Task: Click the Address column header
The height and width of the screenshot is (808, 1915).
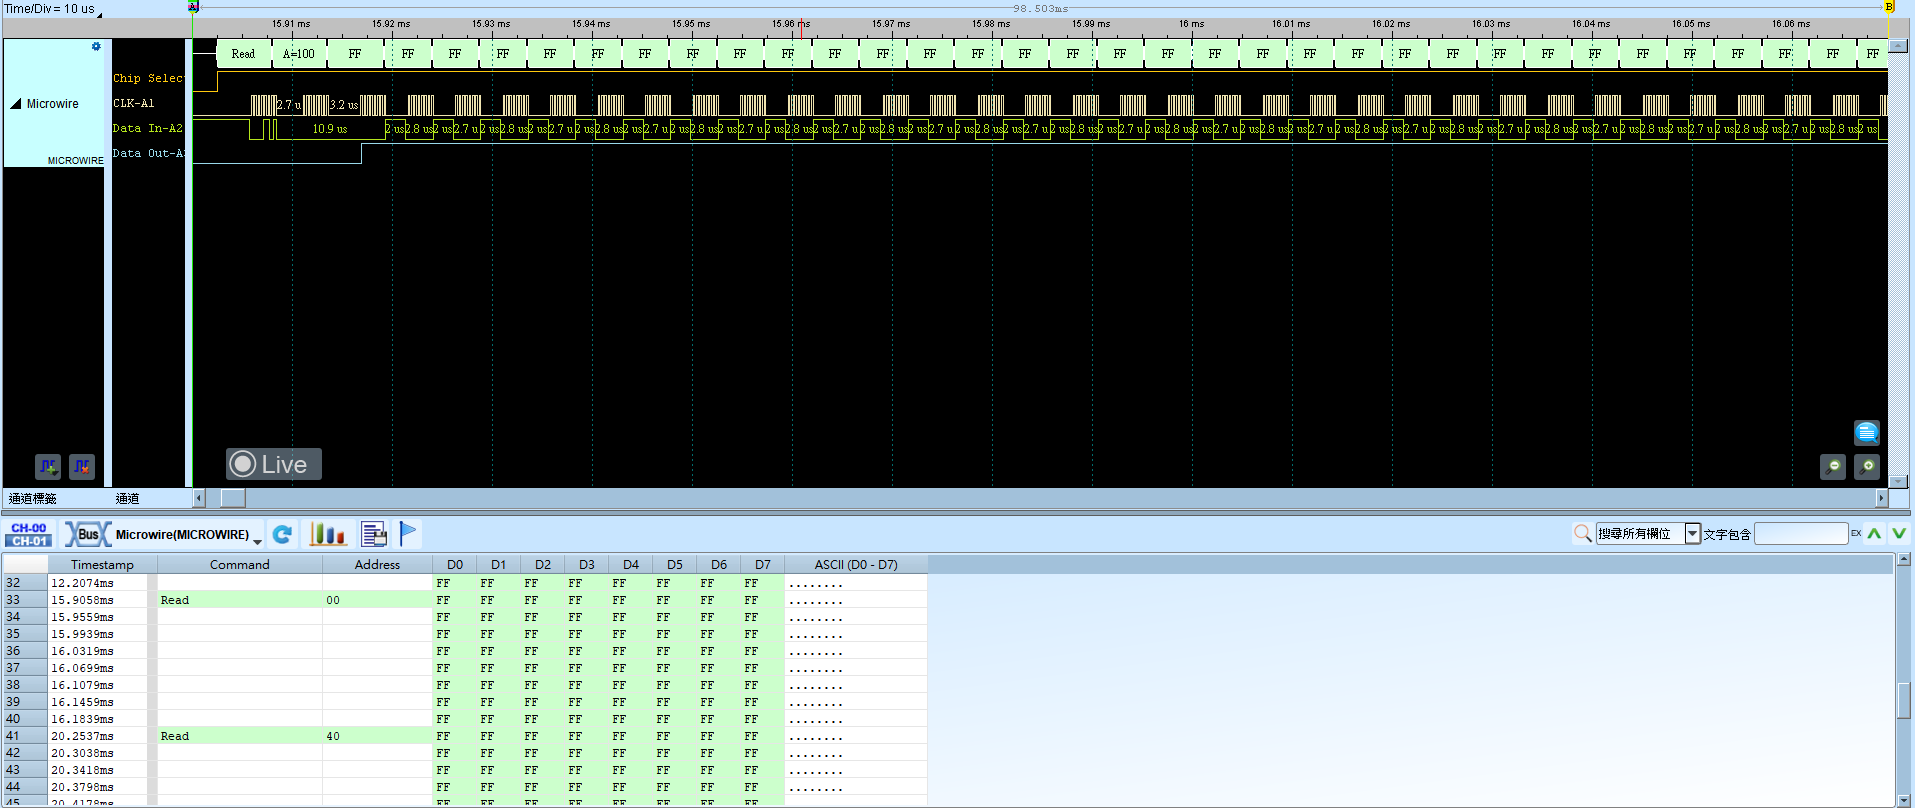Action: (x=377, y=564)
